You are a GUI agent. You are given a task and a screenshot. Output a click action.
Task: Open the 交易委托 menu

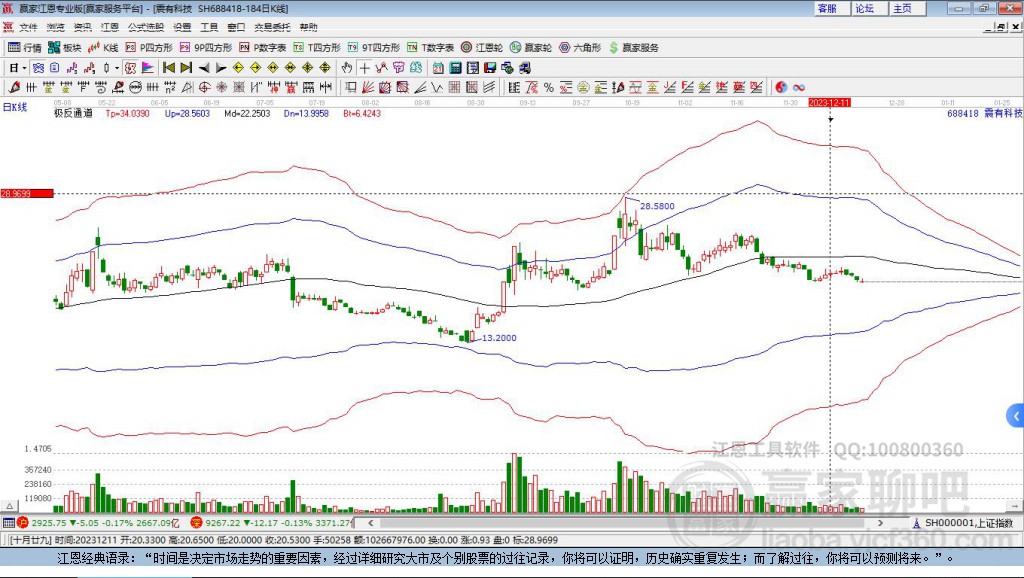[x=272, y=27]
